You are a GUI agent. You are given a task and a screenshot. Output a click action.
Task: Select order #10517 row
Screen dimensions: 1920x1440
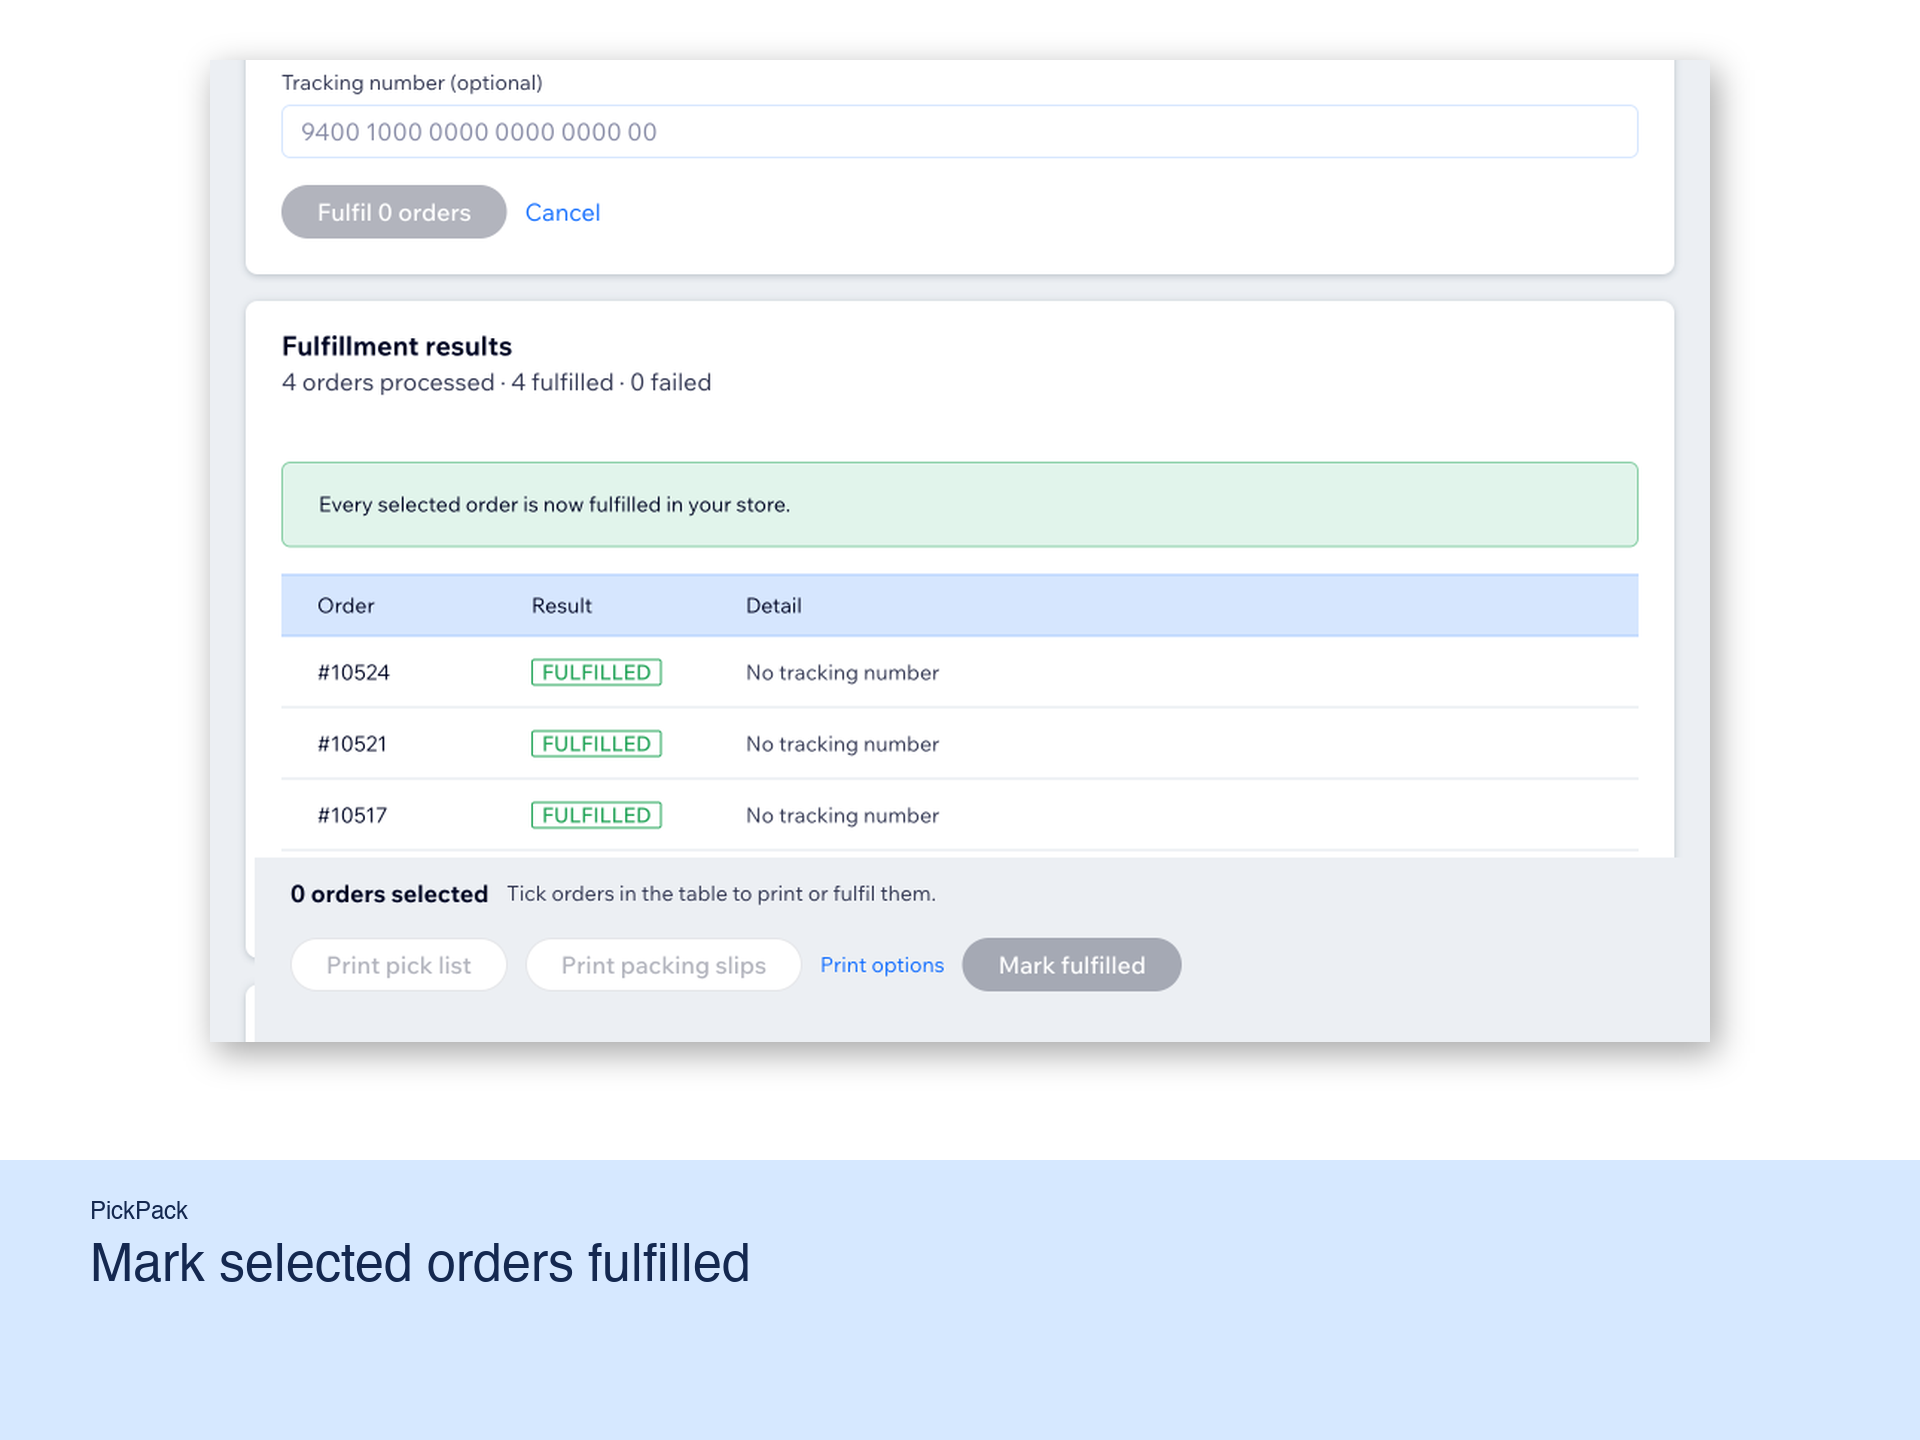[x=959, y=815]
